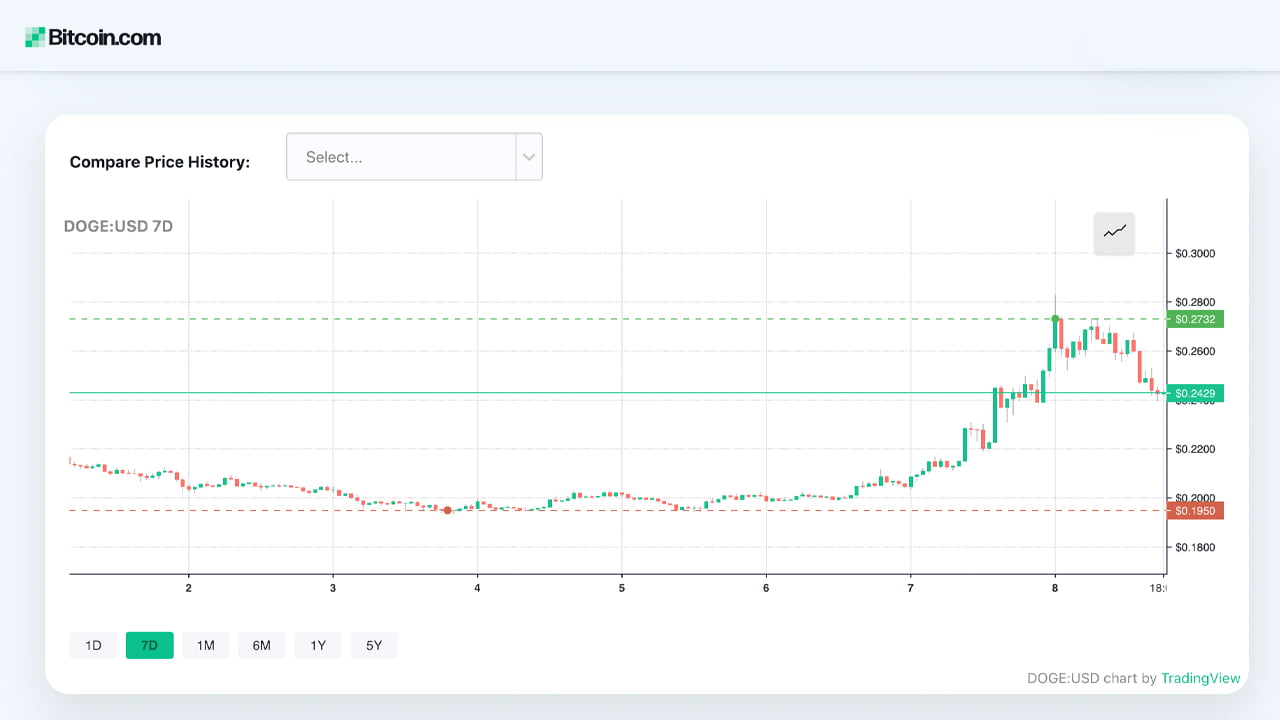1280x720 pixels.
Task: Click the green $0.2732 high price marker
Action: (1194, 319)
